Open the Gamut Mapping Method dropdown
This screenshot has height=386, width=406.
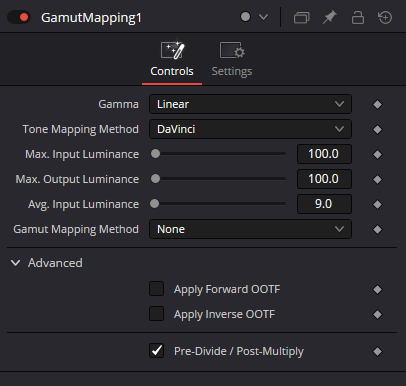[250, 229]
